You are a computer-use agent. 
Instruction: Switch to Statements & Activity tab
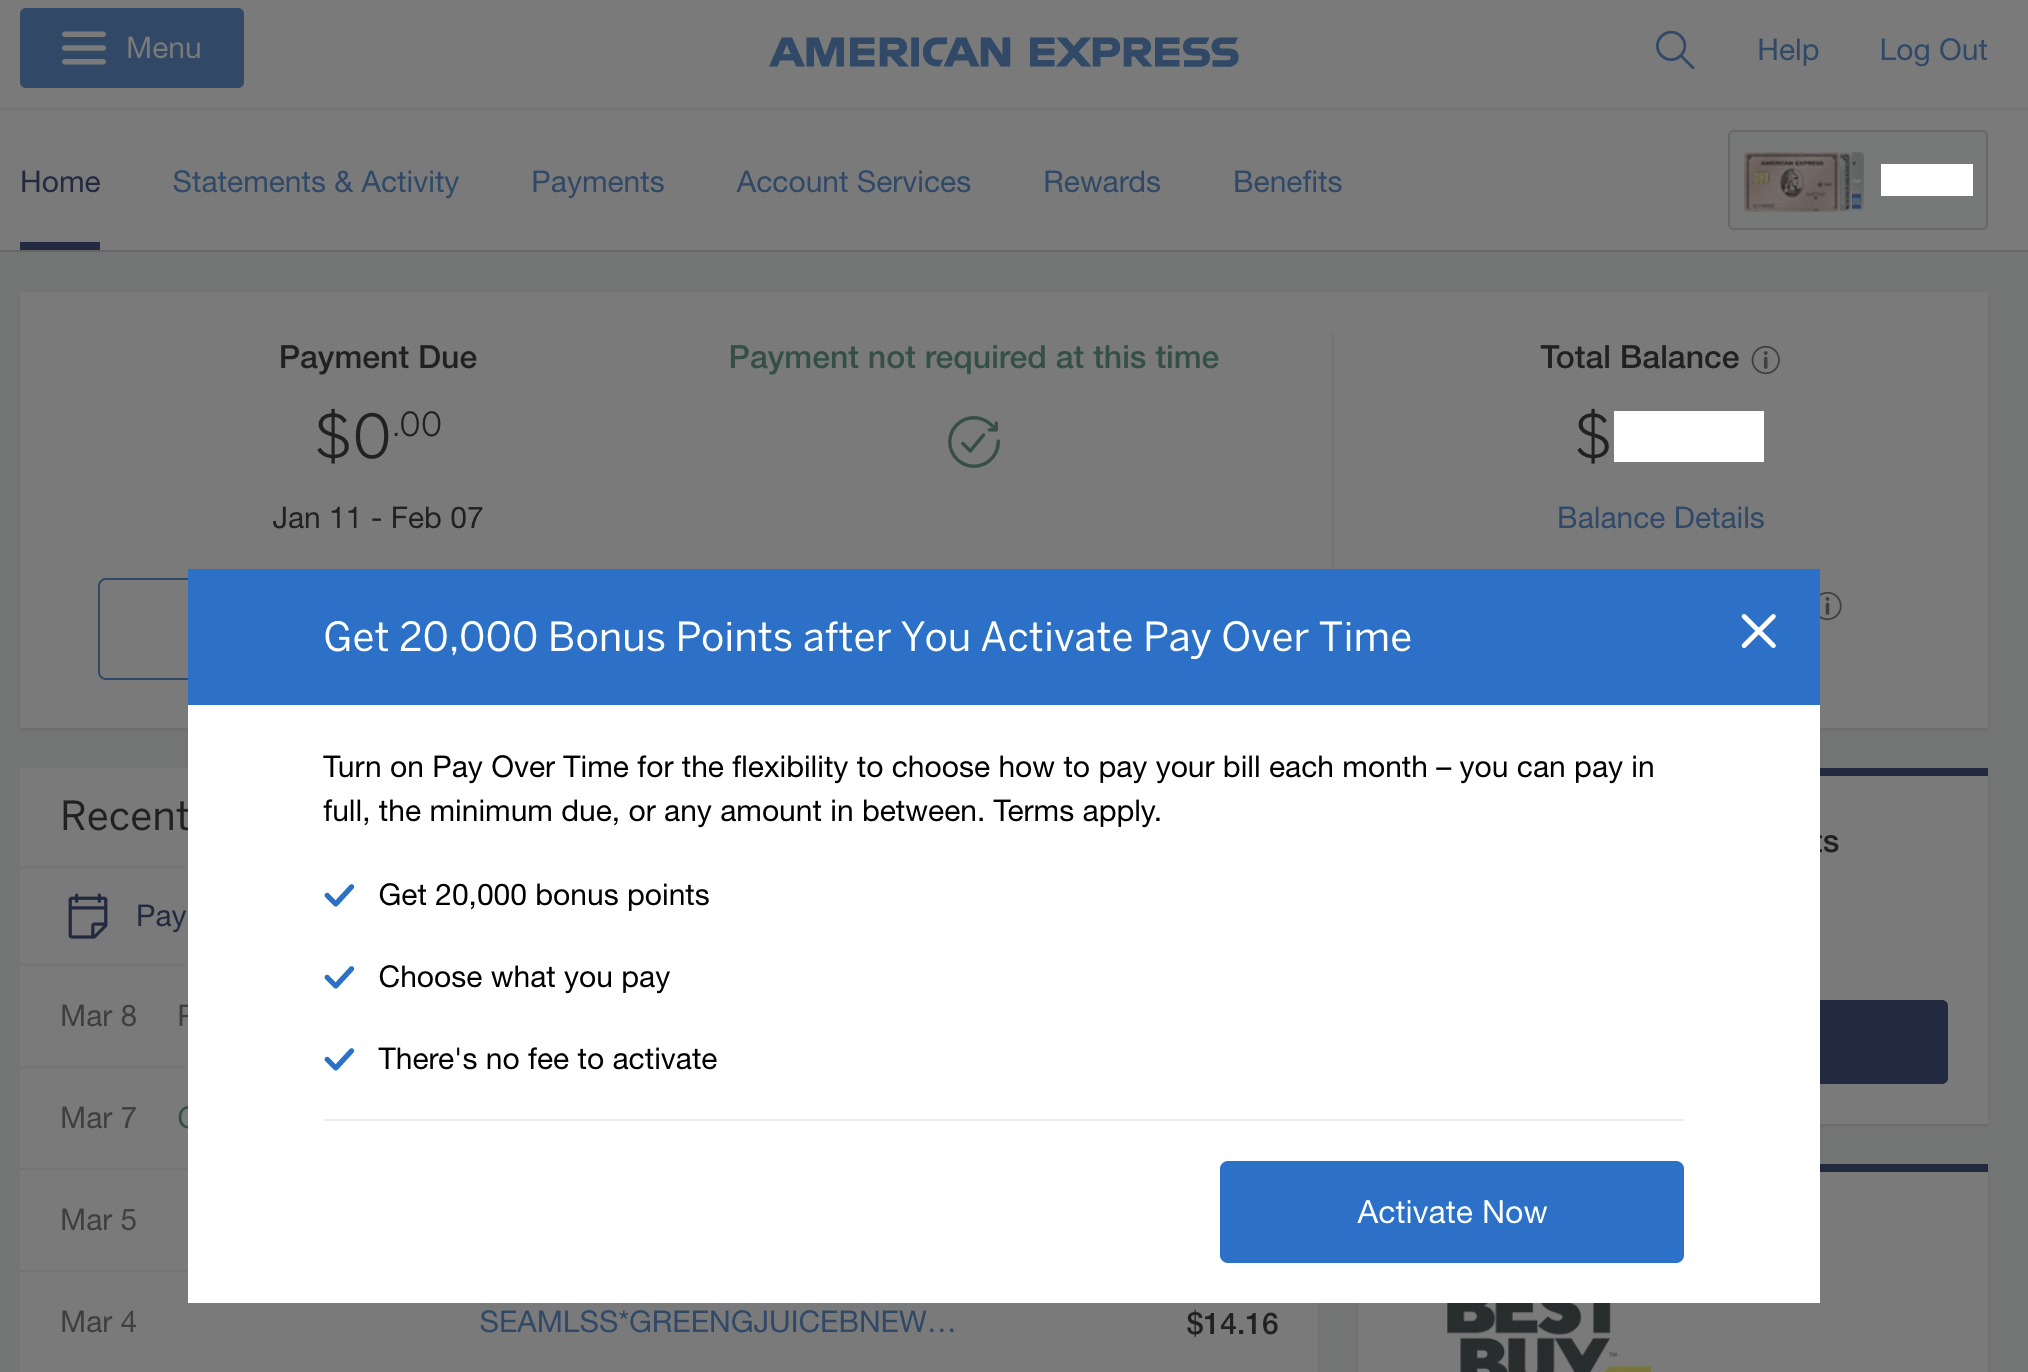coord(315,182)
